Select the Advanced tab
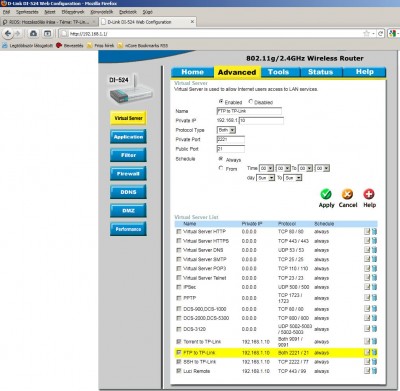The width and height of the screenshot is (400, 391). coord(237,72)
